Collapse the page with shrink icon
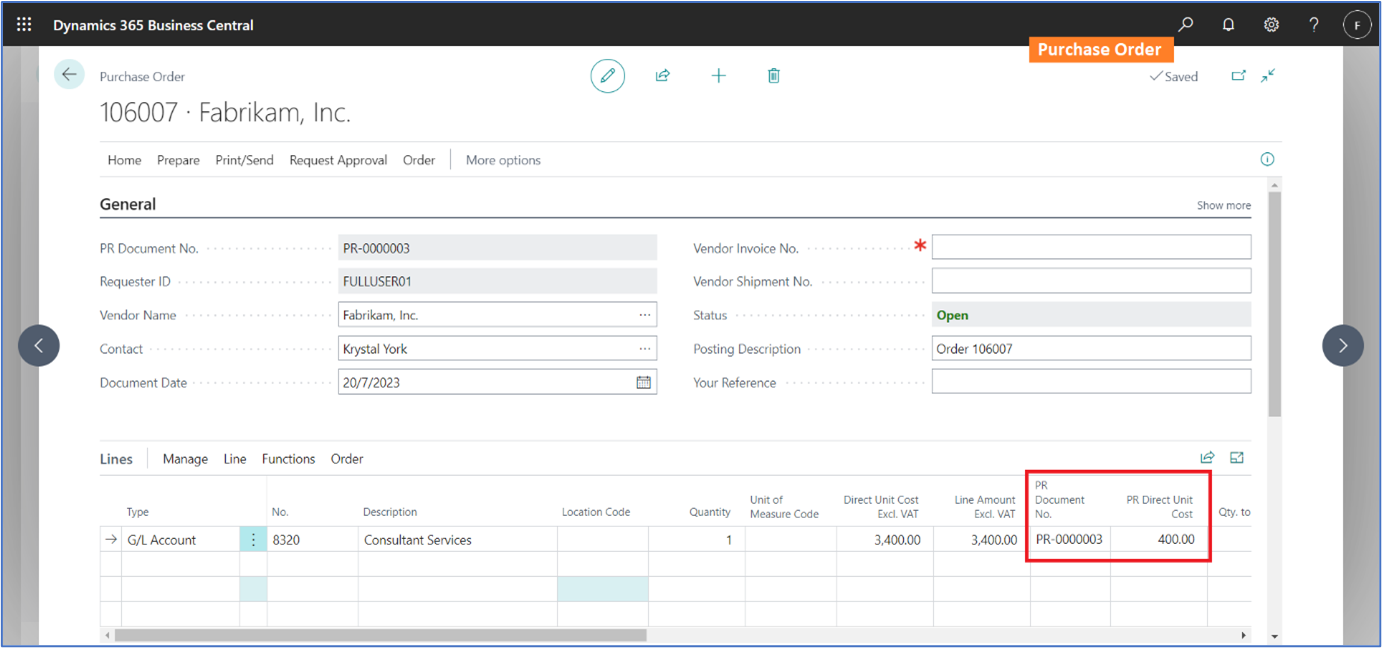1382x648 pixels. (1268, 76)
